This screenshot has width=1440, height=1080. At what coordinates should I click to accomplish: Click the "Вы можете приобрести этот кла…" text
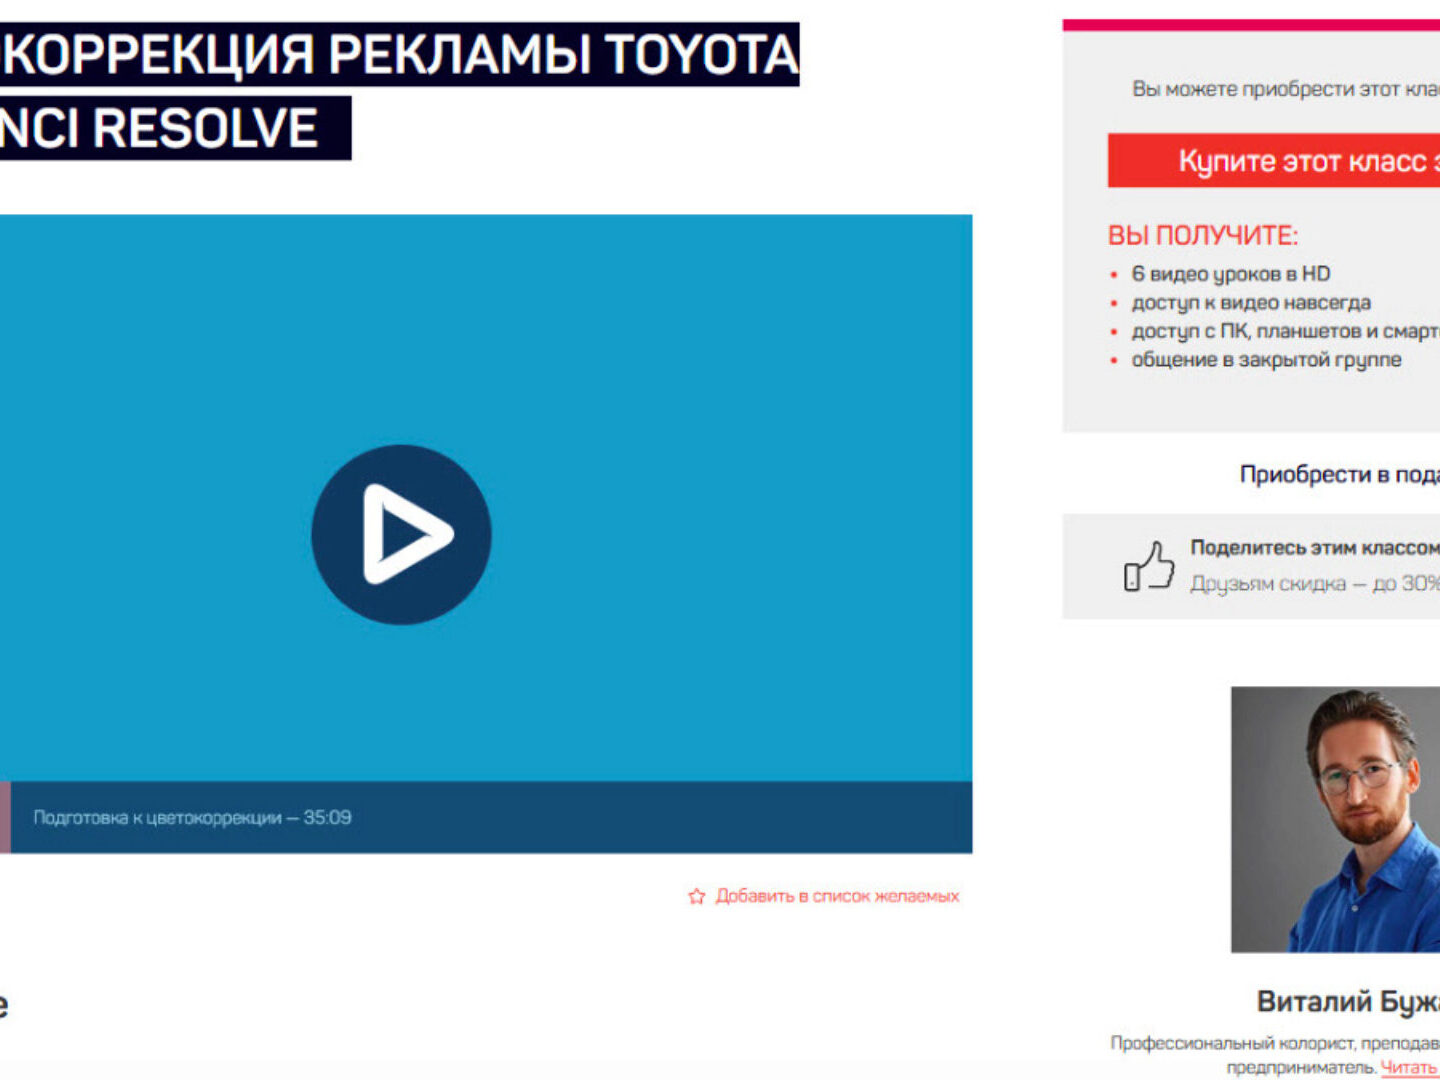1285,89
